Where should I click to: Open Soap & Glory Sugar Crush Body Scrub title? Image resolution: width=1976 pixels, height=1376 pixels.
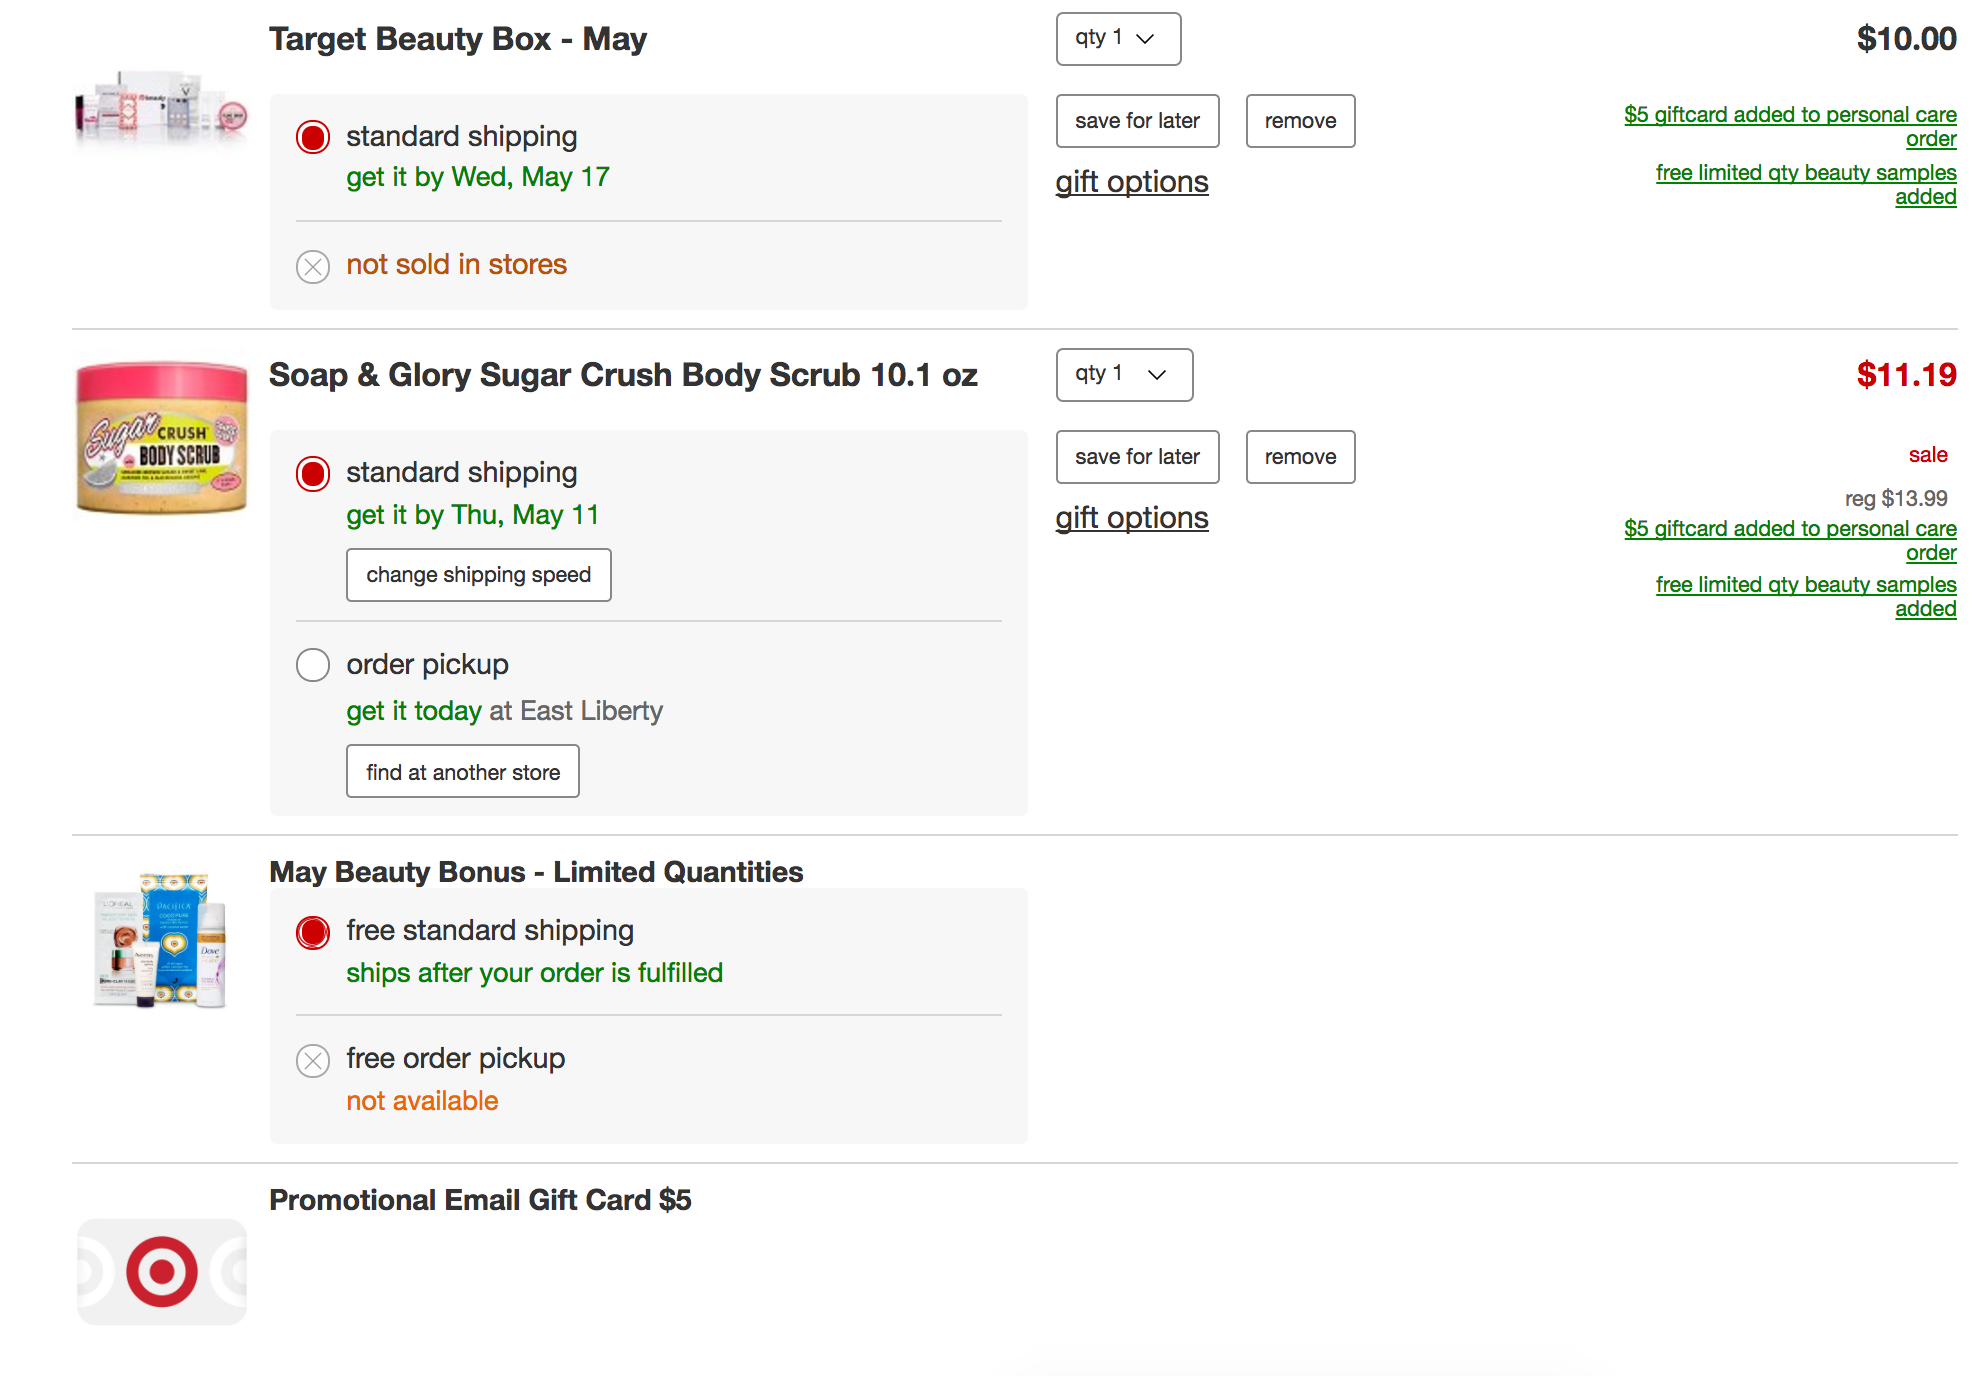pos(623,375)
